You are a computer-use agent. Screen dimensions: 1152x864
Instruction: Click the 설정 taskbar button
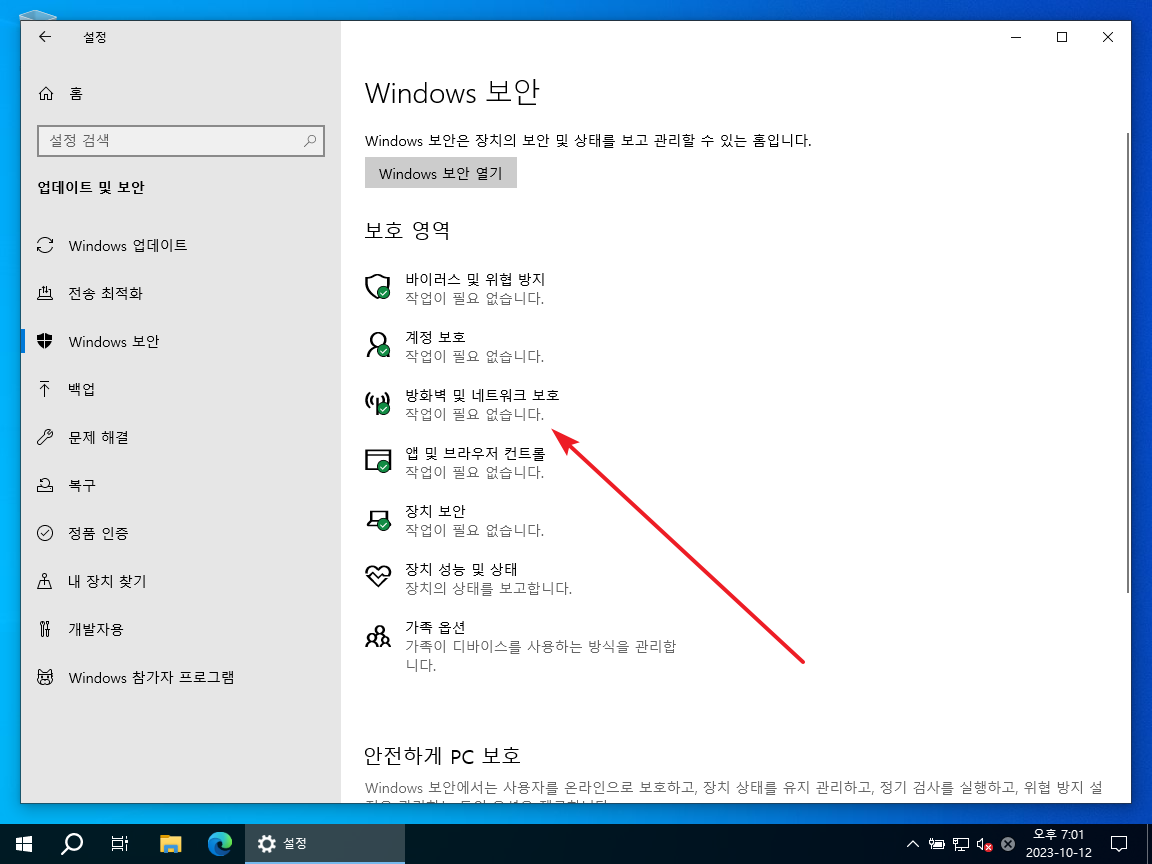[325, 843]
